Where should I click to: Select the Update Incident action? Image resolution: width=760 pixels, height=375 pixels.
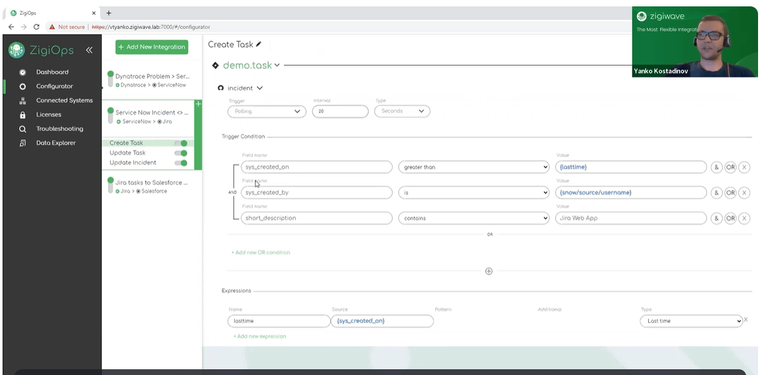coord(133,163)
